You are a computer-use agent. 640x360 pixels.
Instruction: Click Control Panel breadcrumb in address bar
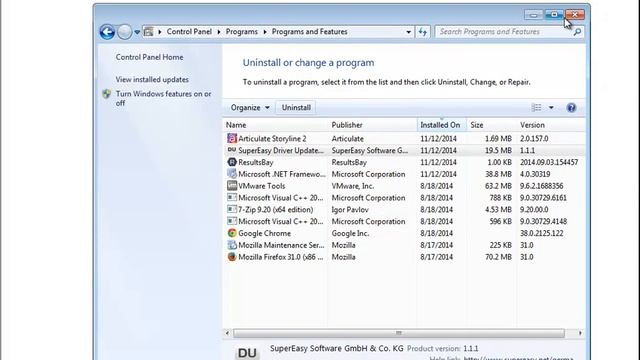(x=189, y=32)
